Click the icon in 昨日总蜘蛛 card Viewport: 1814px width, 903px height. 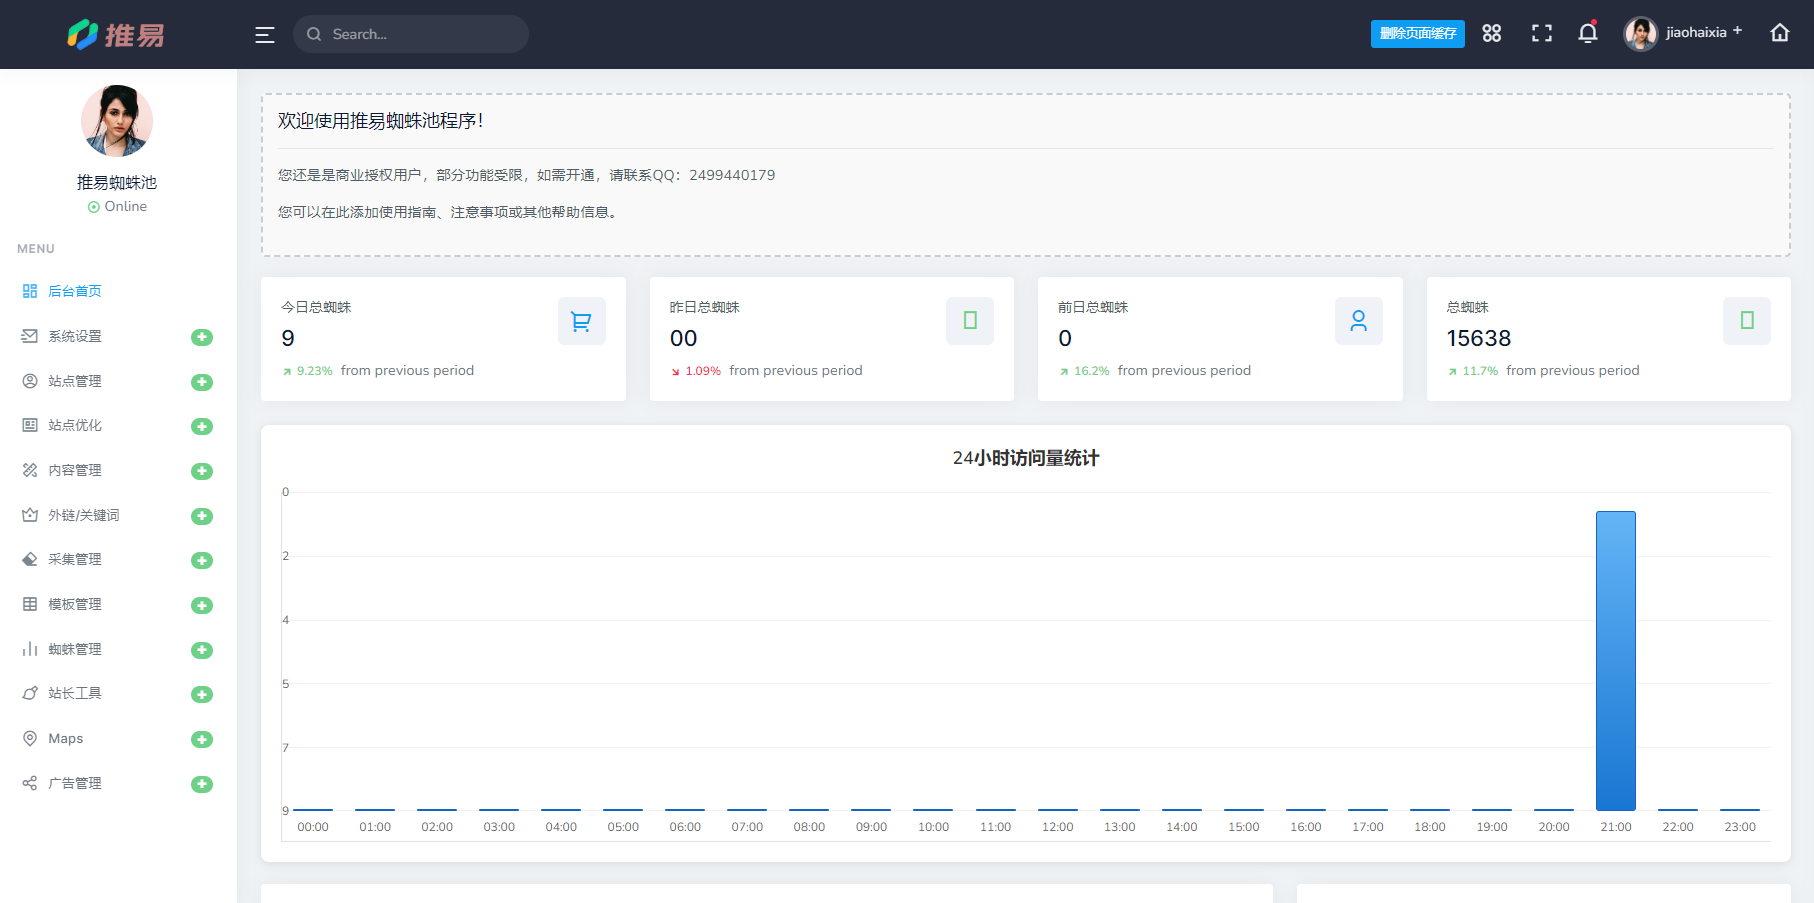969,321
